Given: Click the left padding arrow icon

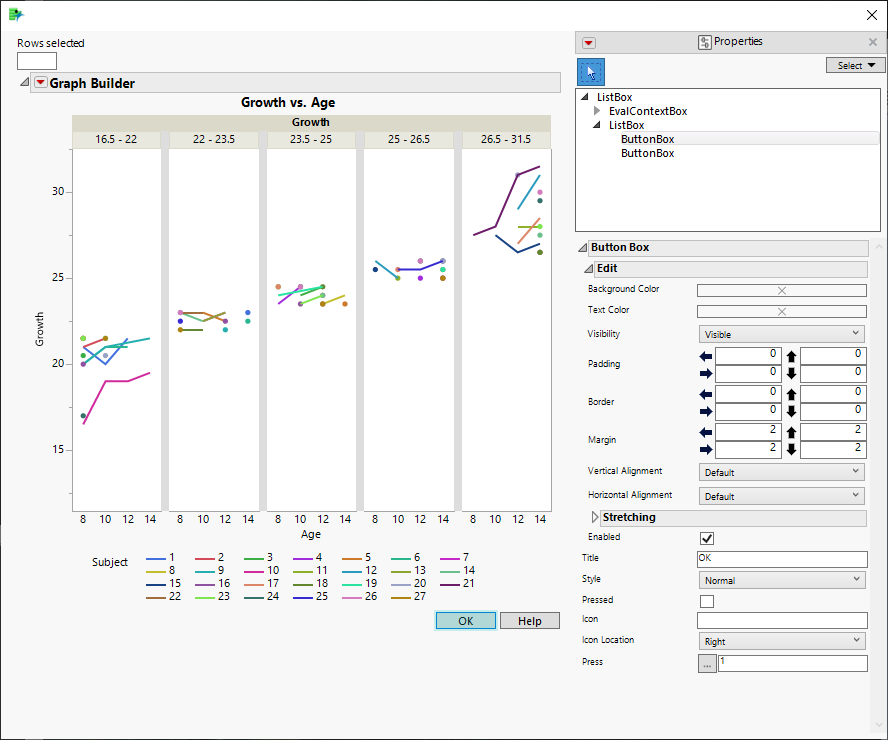Looking at the screenshot, I should (706, 356).
